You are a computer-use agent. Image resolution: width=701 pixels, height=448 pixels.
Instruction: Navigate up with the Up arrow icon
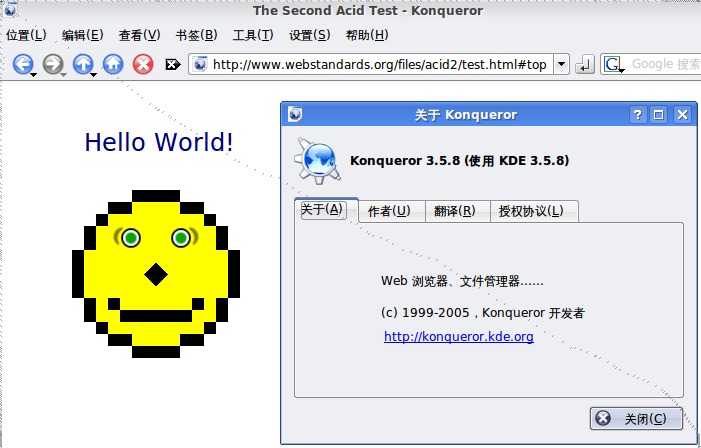point(83,64)
